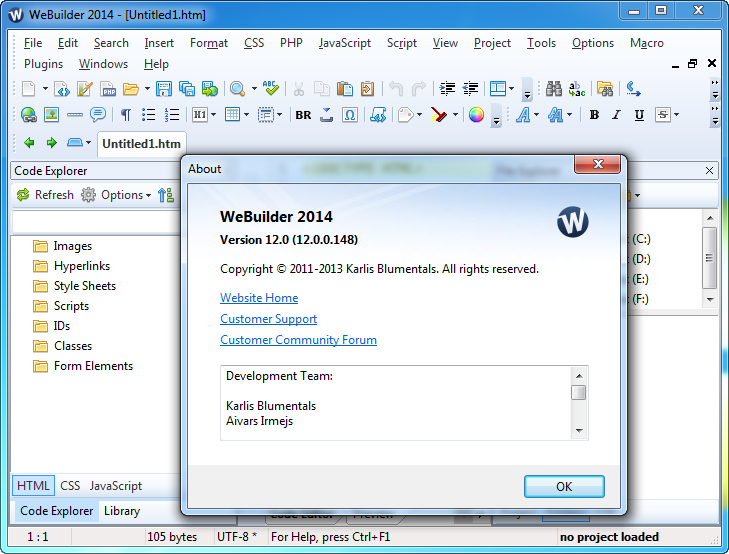Open the CSS menu
This screenshot has width=729, height=554.
pos(254,43)
